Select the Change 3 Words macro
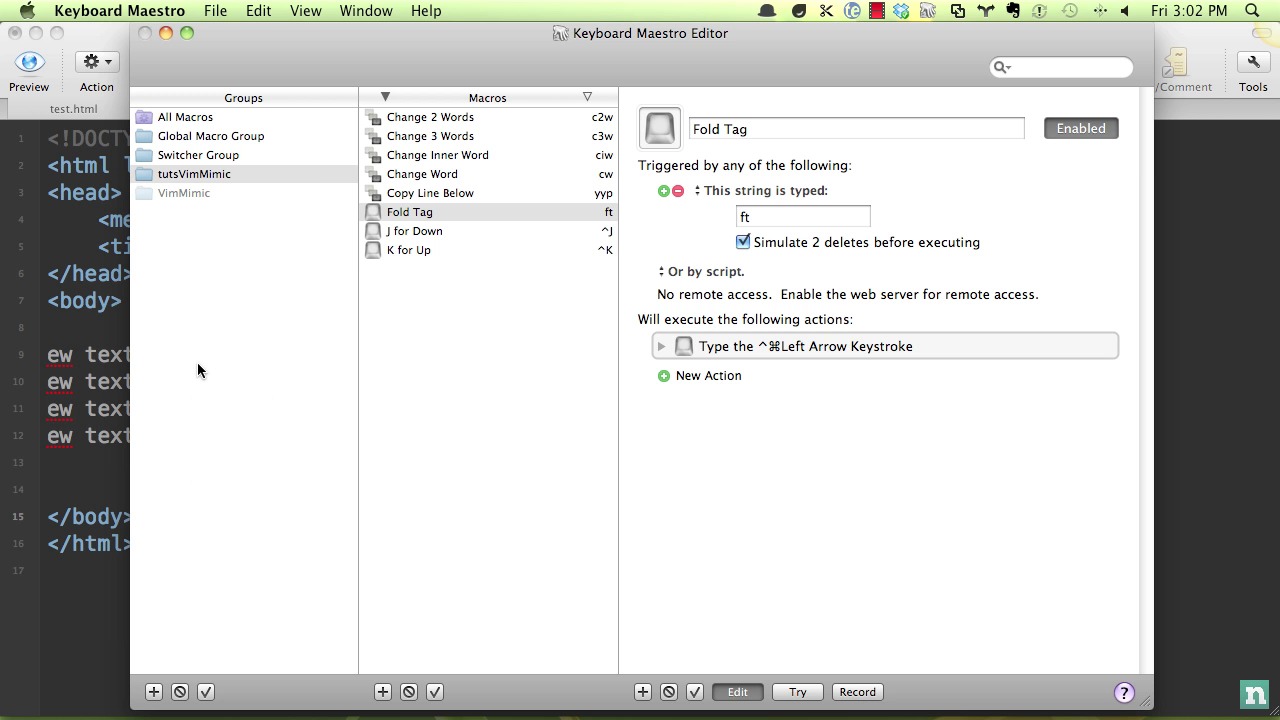Image resolution: width=1280 pixels, height=720 pixels. (488, 136)
